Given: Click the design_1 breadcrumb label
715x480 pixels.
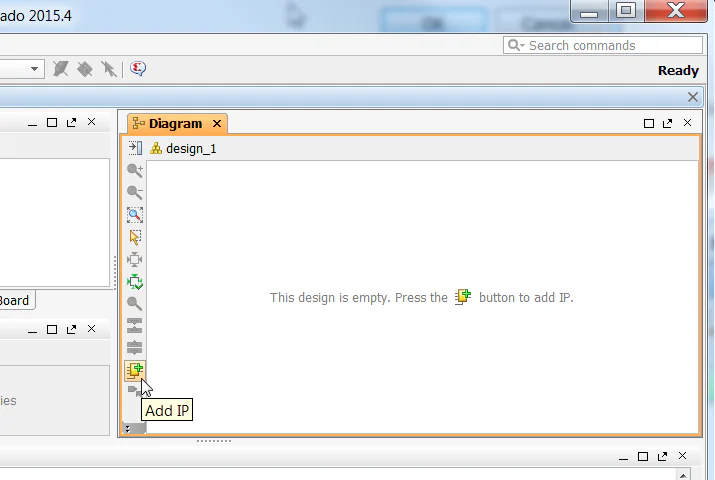Looking at the screenshot, I should (x=191, y=149).
